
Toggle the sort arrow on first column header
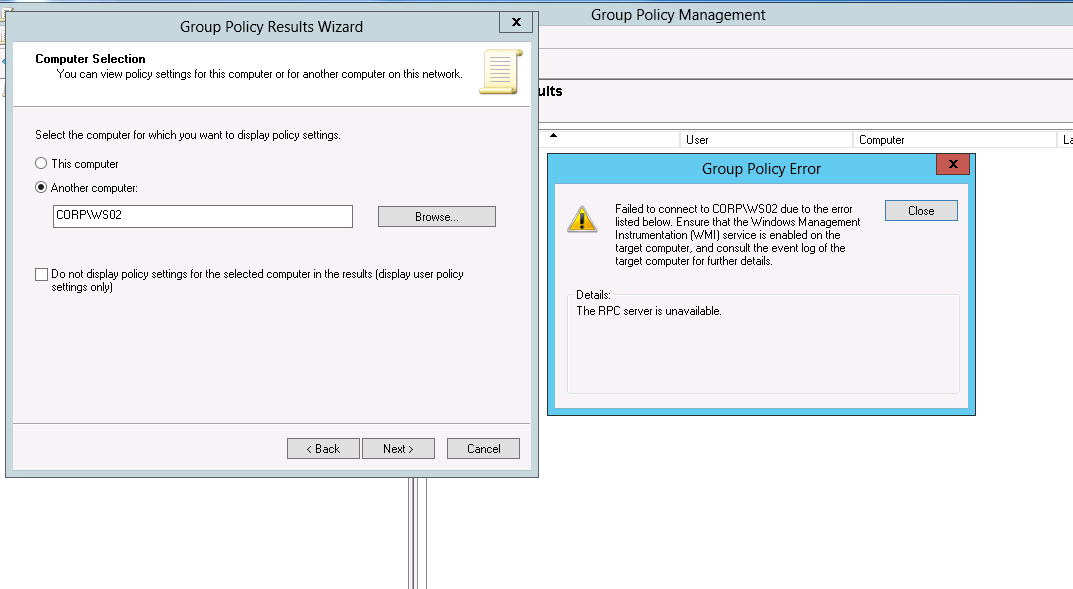click(x=554, y=135)
